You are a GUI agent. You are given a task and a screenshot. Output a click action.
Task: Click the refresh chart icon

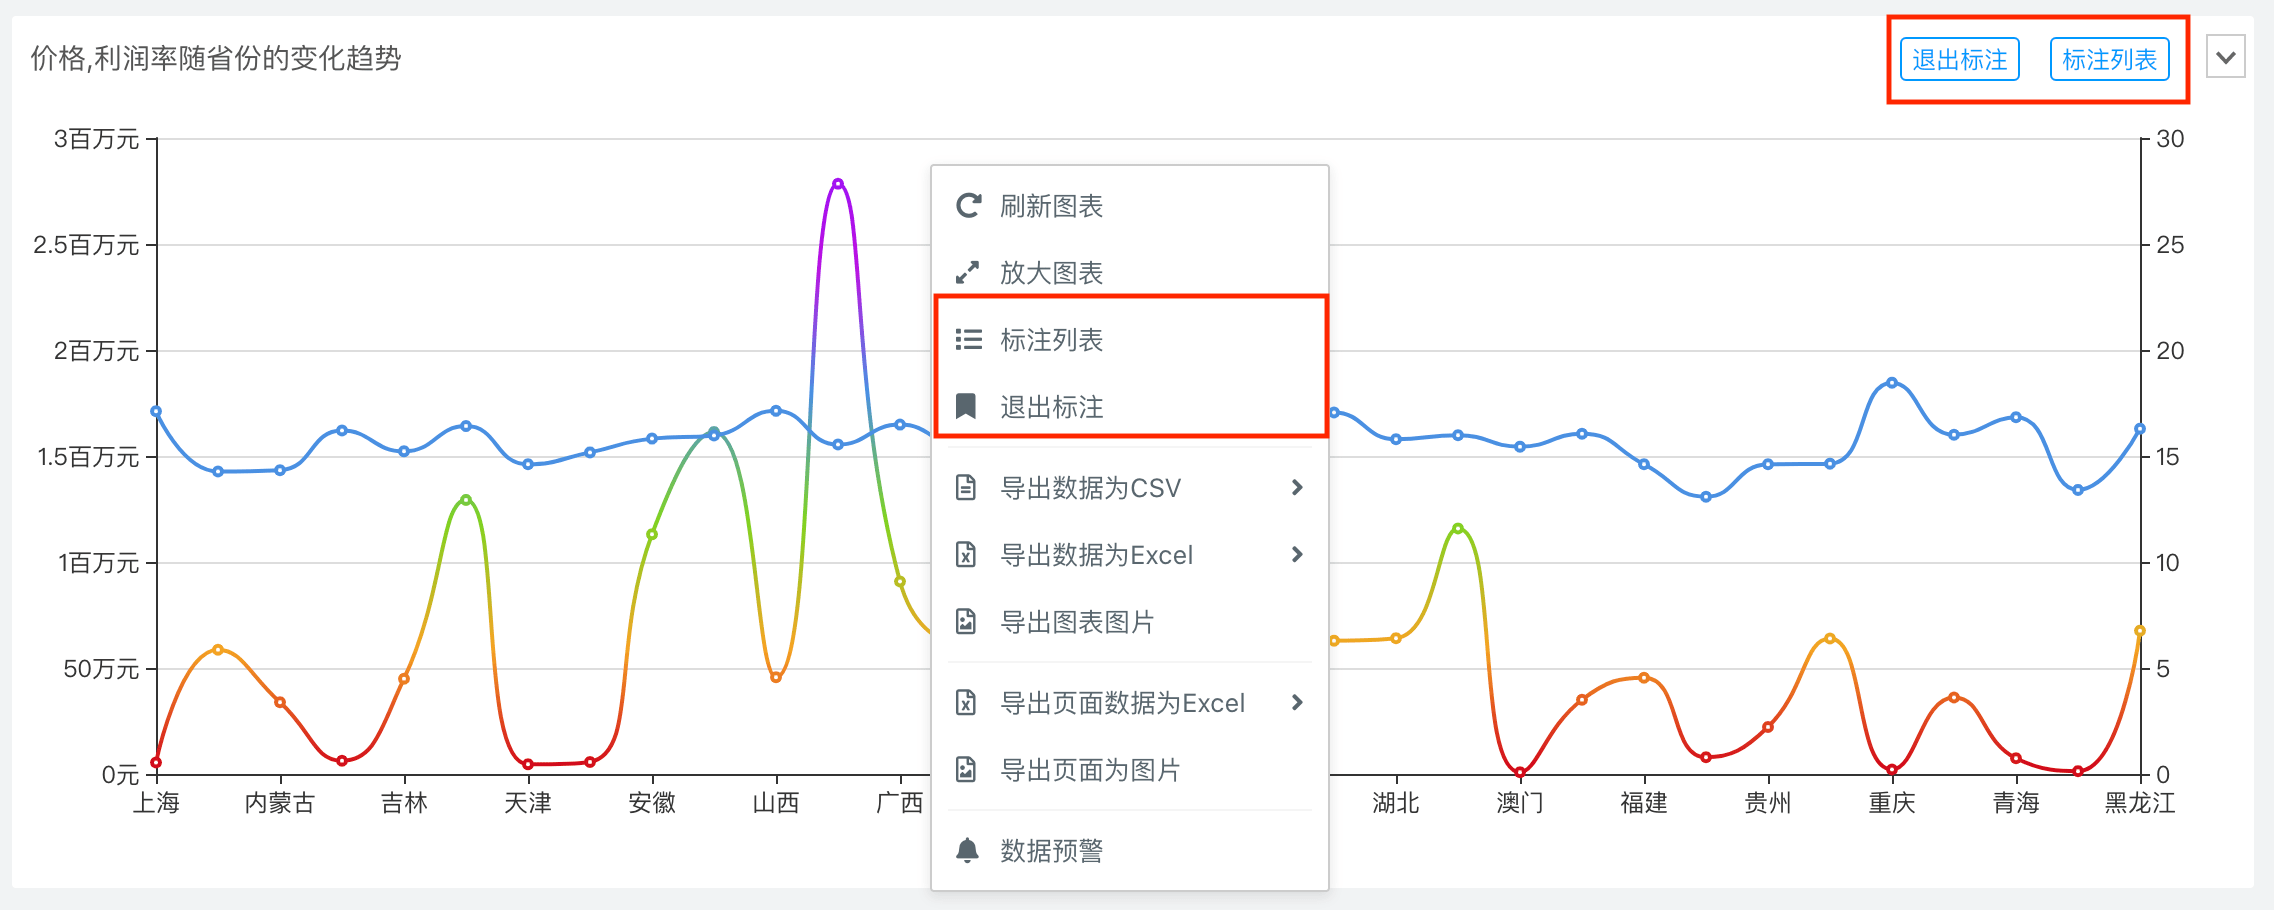967,206
